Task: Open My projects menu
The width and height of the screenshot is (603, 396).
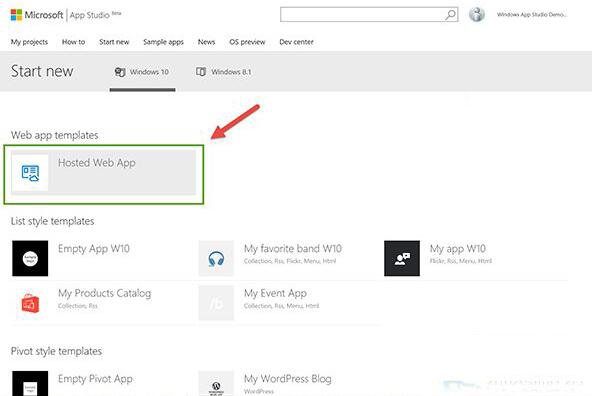Action: coord(29,42)
